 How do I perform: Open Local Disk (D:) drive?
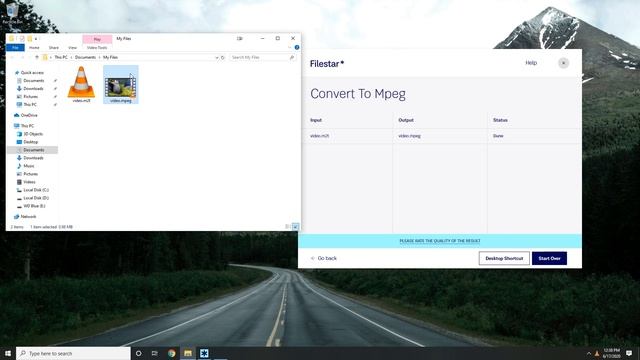[36, 198]
